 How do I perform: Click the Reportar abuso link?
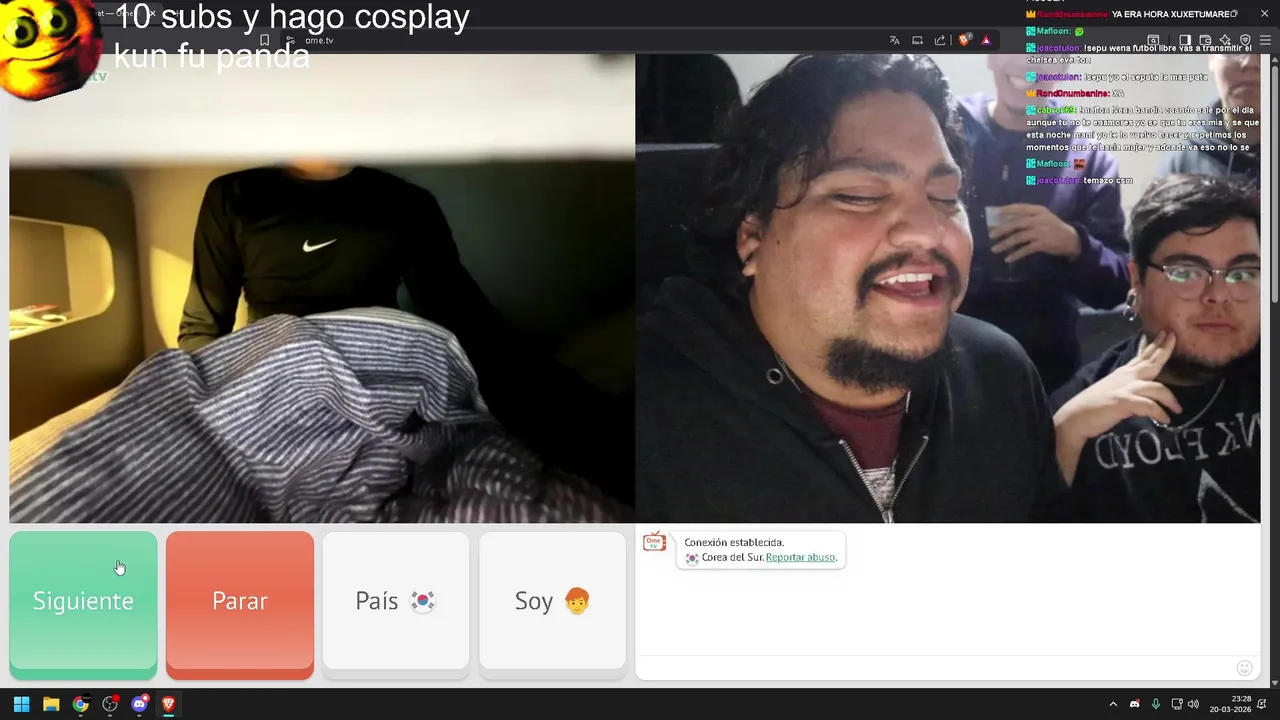(x=800, y=557)
